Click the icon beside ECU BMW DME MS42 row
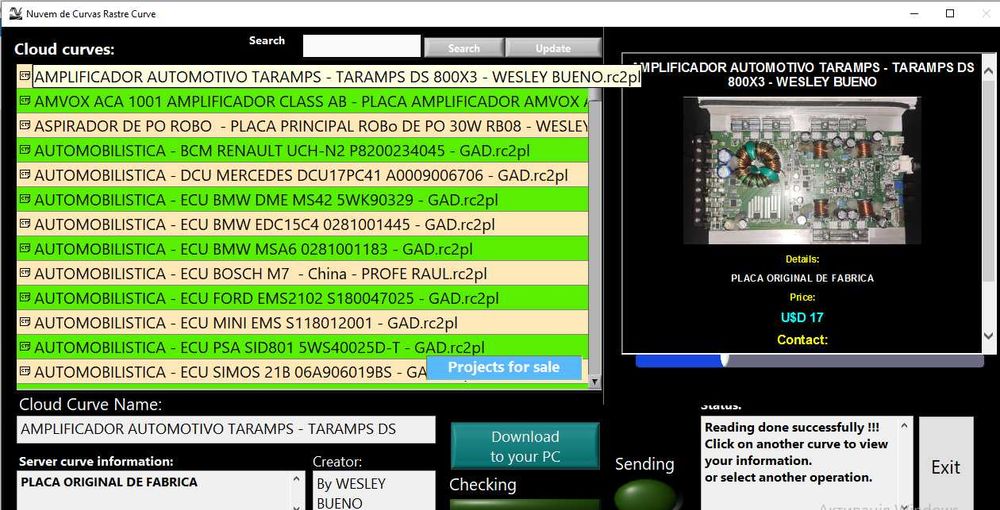The height and width of the screenshot is (510, 1000). tap(25, 199)
